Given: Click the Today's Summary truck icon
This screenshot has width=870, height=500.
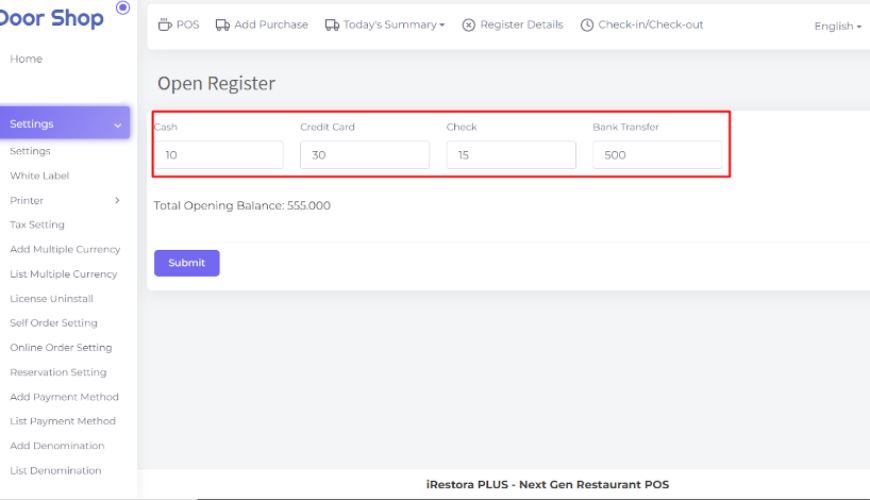Looking at the screenshot, I should click(x=332, y=25).
